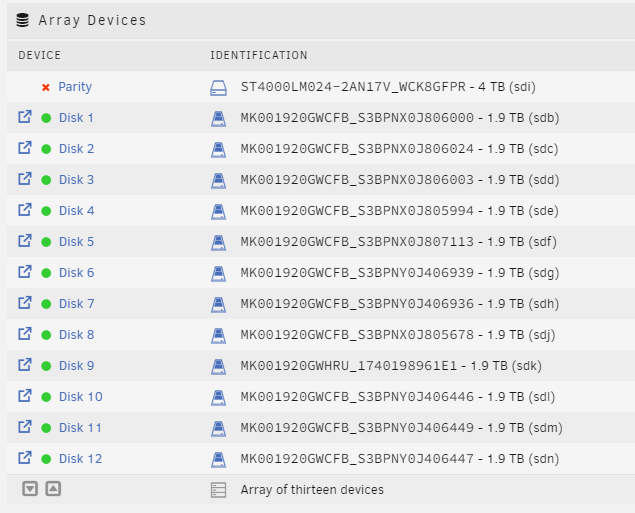Open Disk 10 device settings link

pos(81,396)
